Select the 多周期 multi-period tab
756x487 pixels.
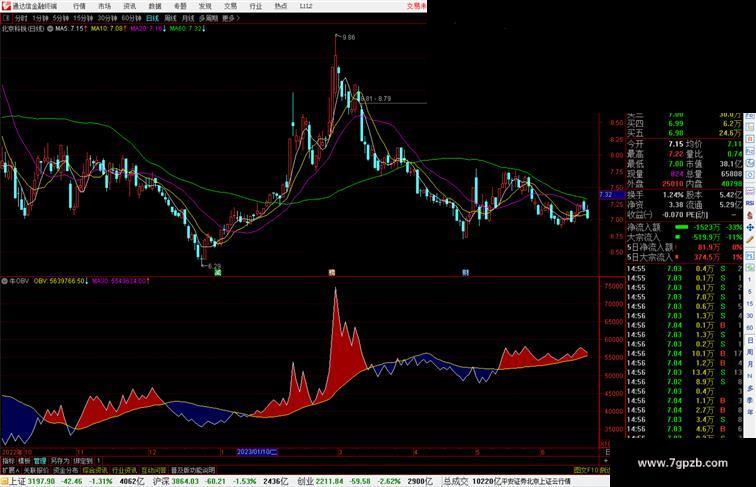[208, 18]
